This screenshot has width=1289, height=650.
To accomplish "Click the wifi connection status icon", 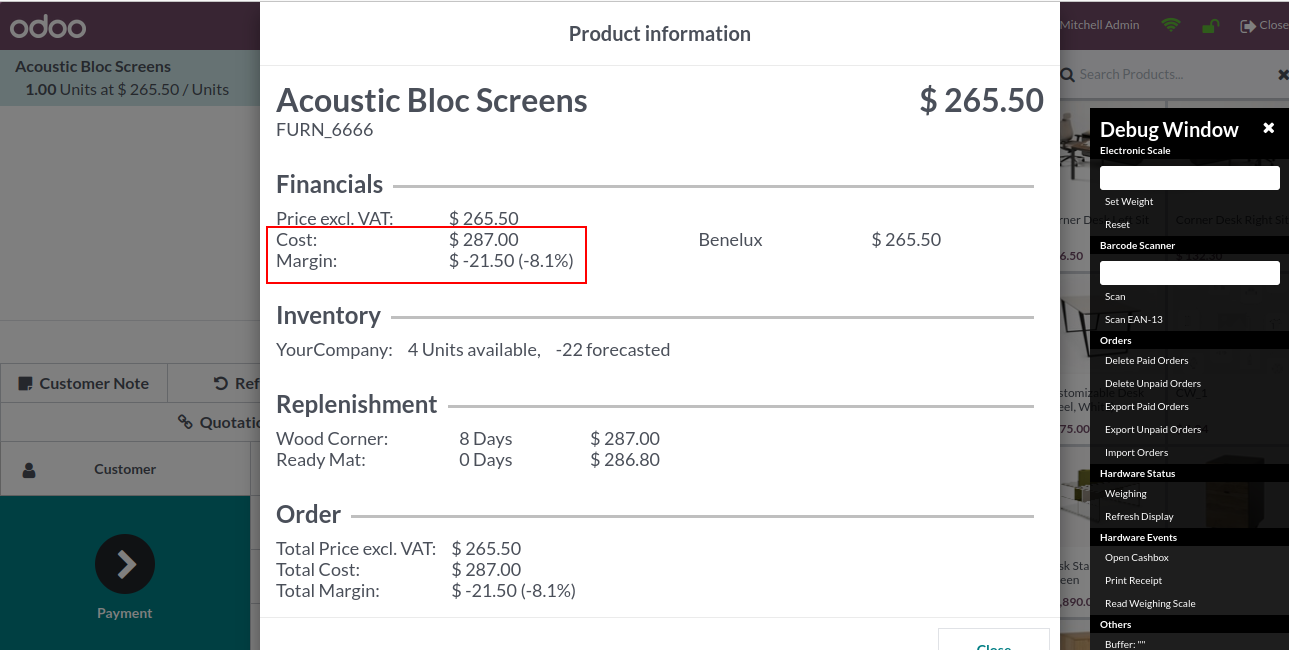I will tap(1171, 25).
